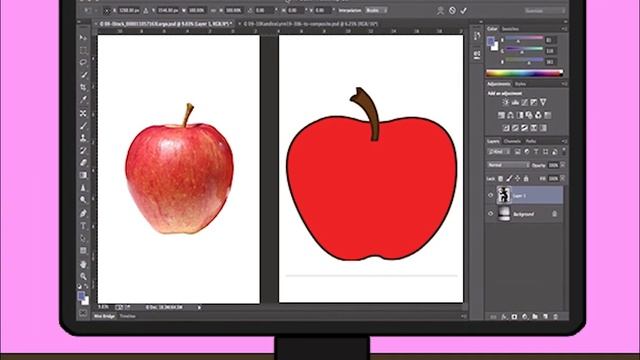Toggle warp mode in options bar

coord(440,11)
